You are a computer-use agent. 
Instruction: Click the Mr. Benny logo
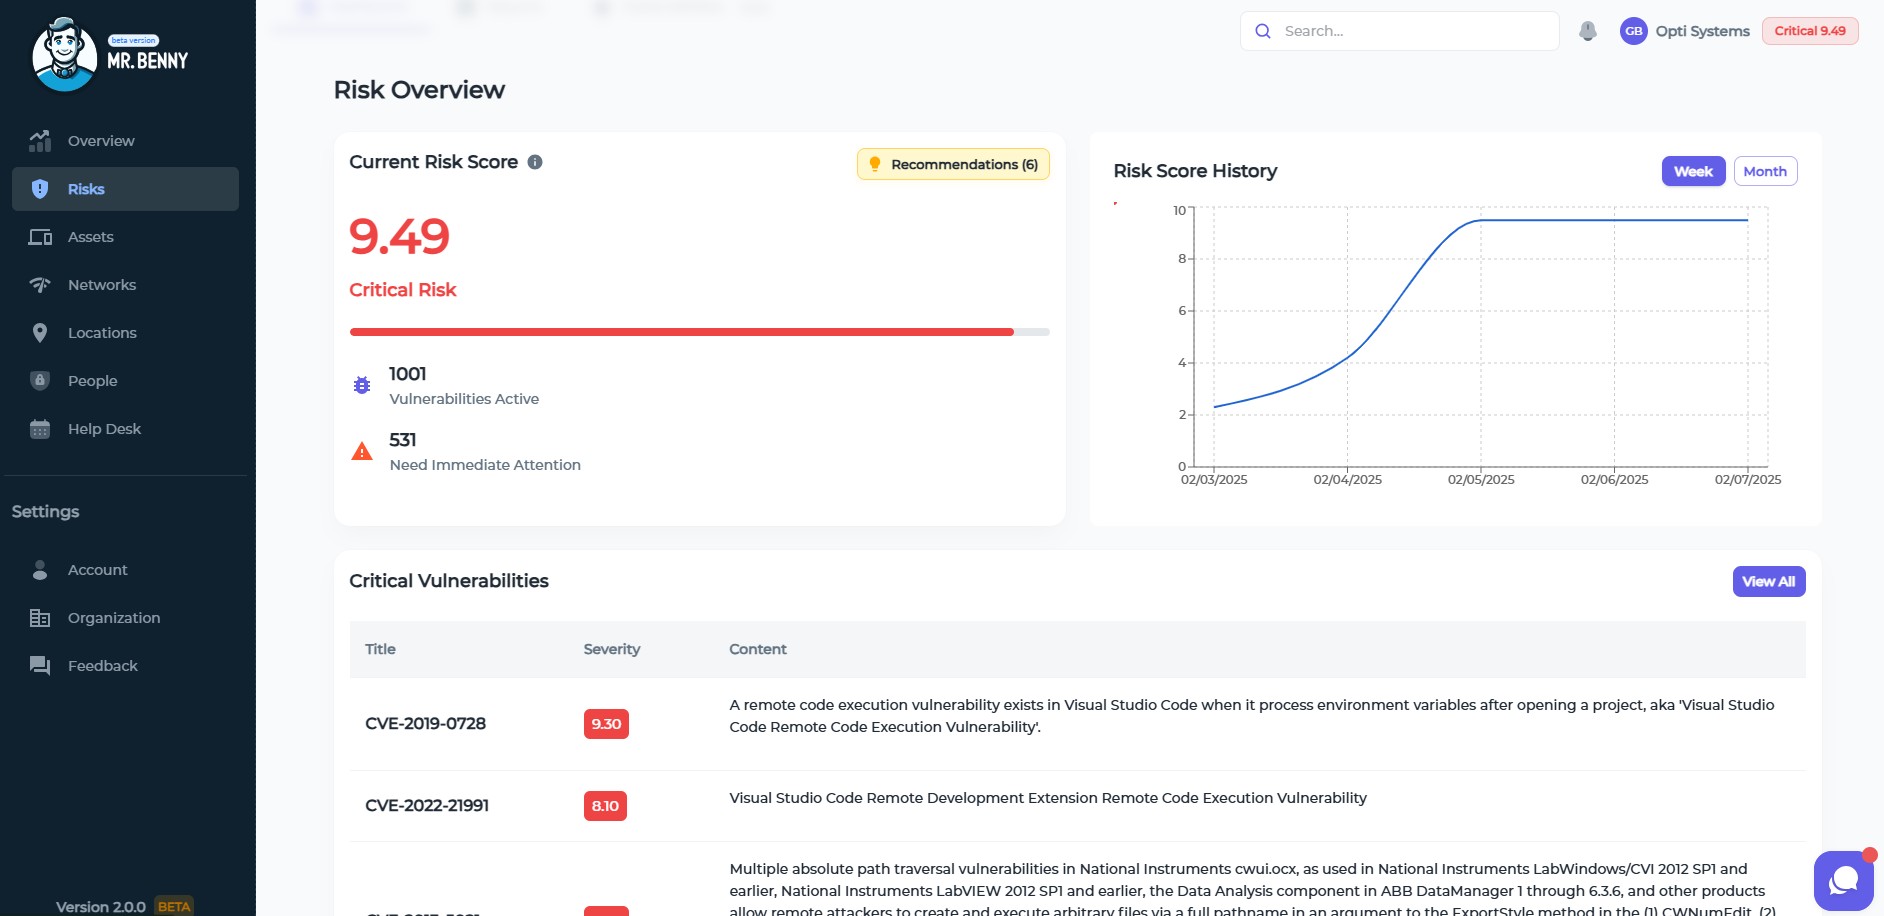coord(110,55)
